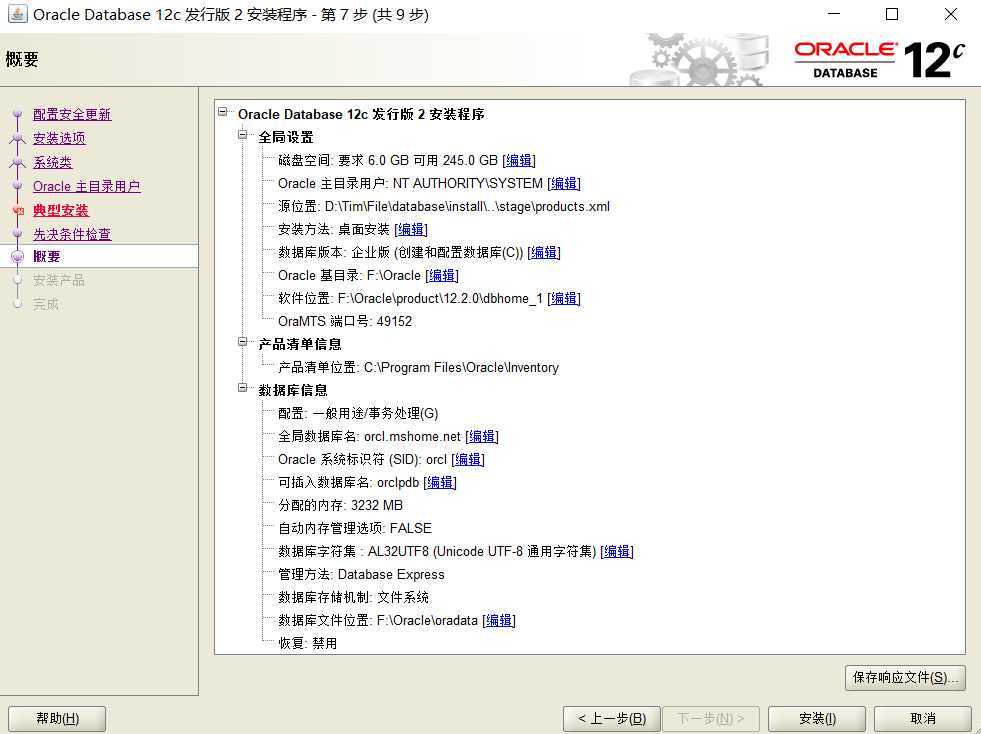Go back with the 上一步(B) button

[611, 719]
